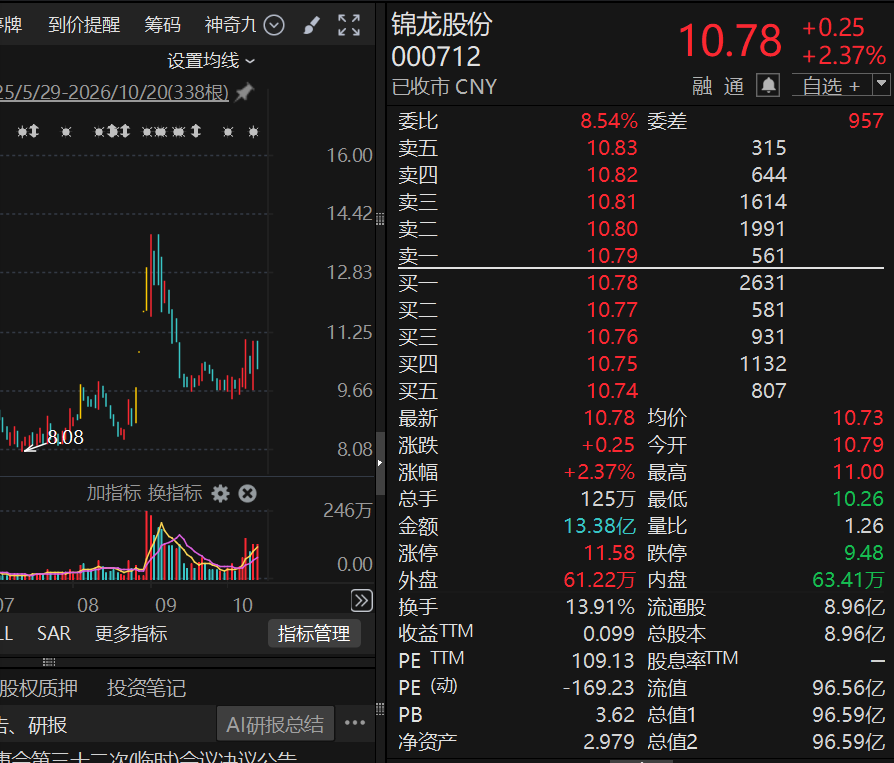This screenshot has width=894, height=763.
Task: Click 卖五 price 10.83
Action: [x=612, y=148]
